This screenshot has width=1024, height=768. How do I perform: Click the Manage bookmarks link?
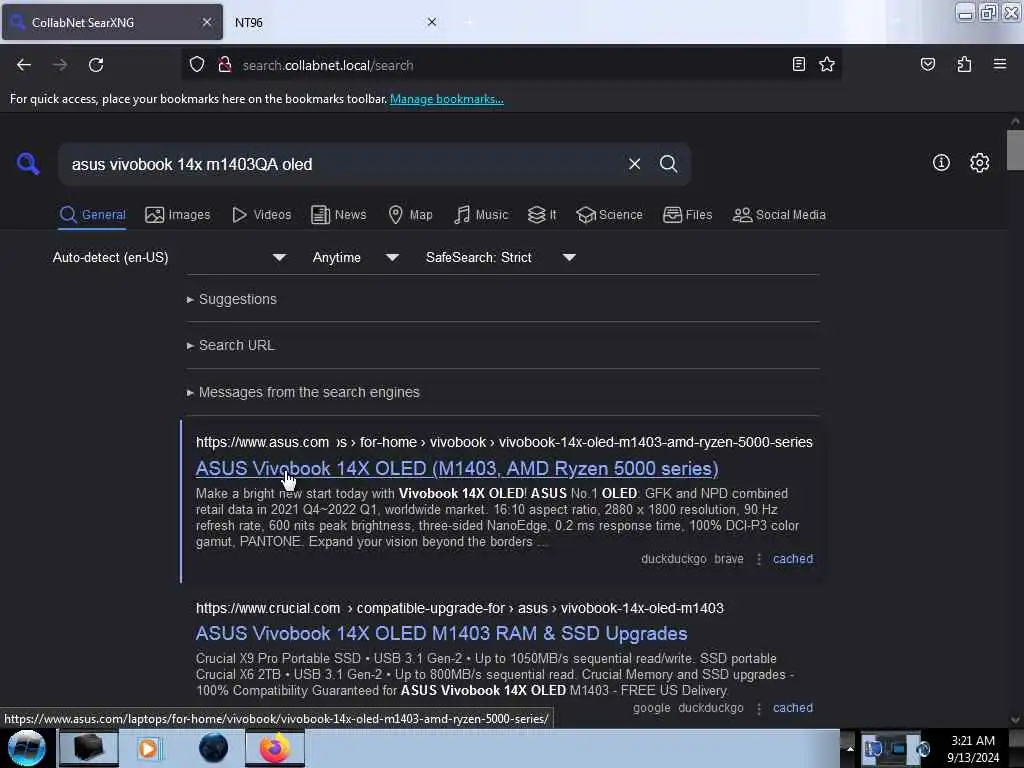point(447,99)
